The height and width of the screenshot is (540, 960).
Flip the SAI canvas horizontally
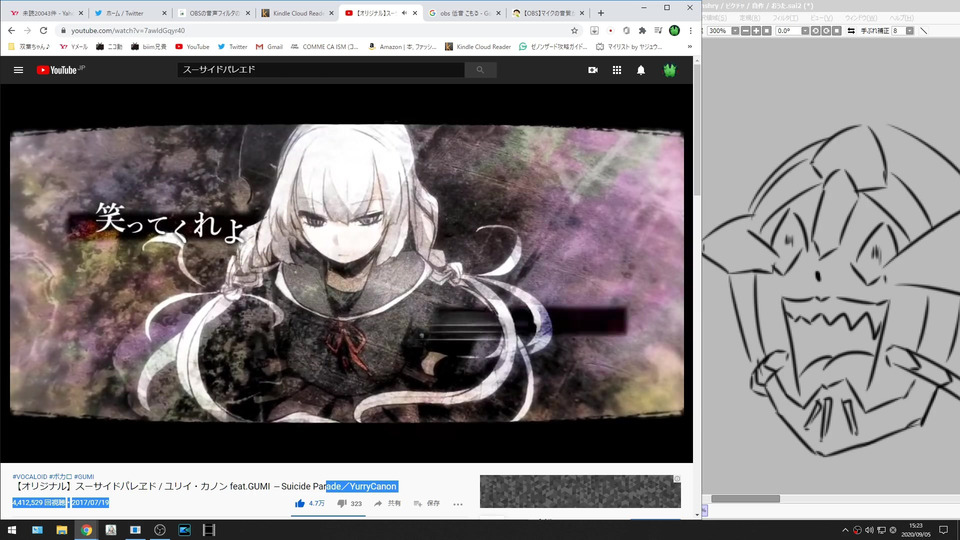(x=851, y=31)
